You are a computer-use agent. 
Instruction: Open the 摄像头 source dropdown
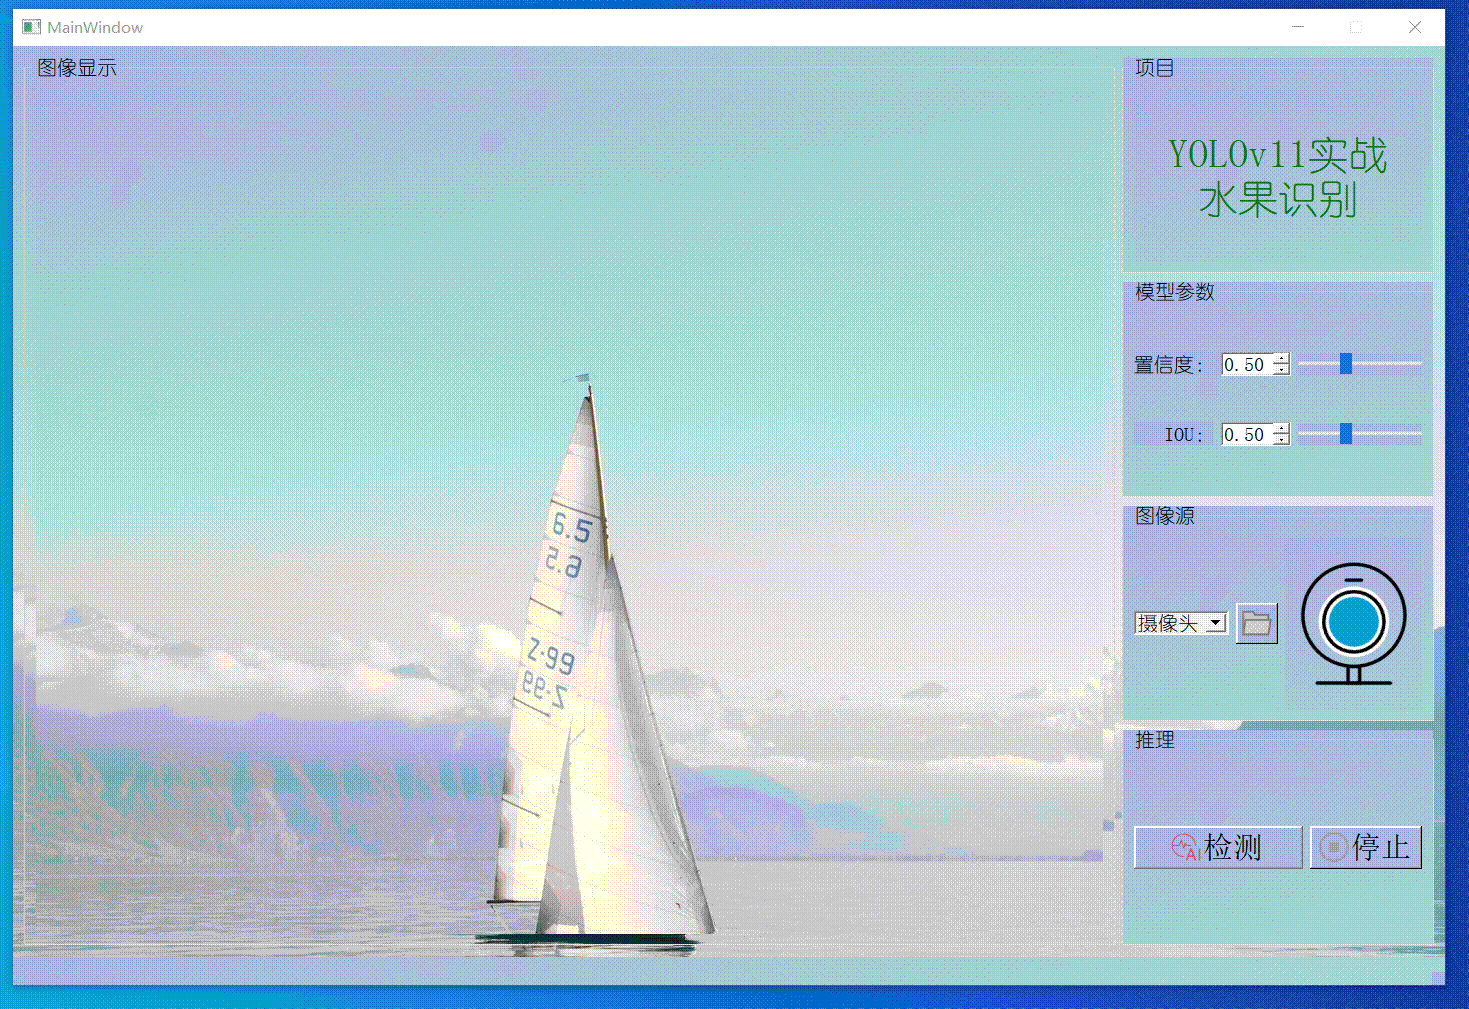click(x=1181, y=623)
